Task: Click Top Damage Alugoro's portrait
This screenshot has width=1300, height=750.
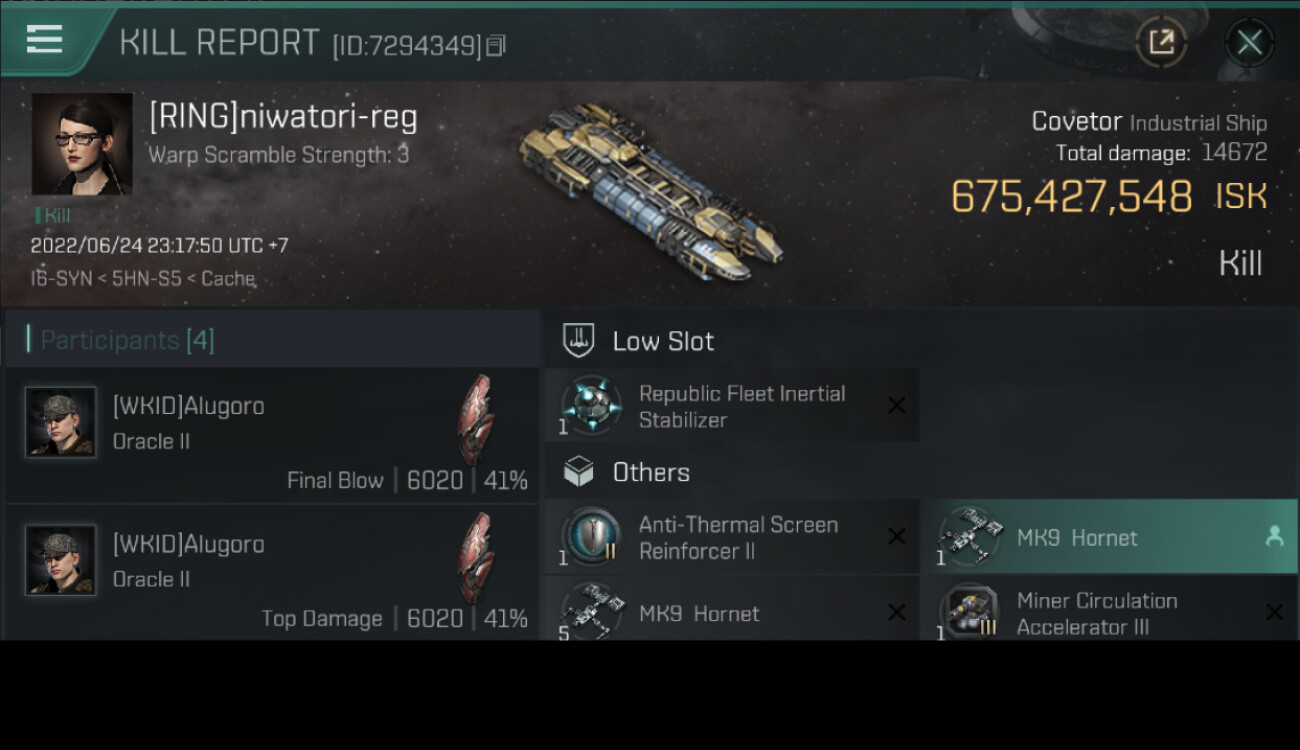Action: coord(61,560)
